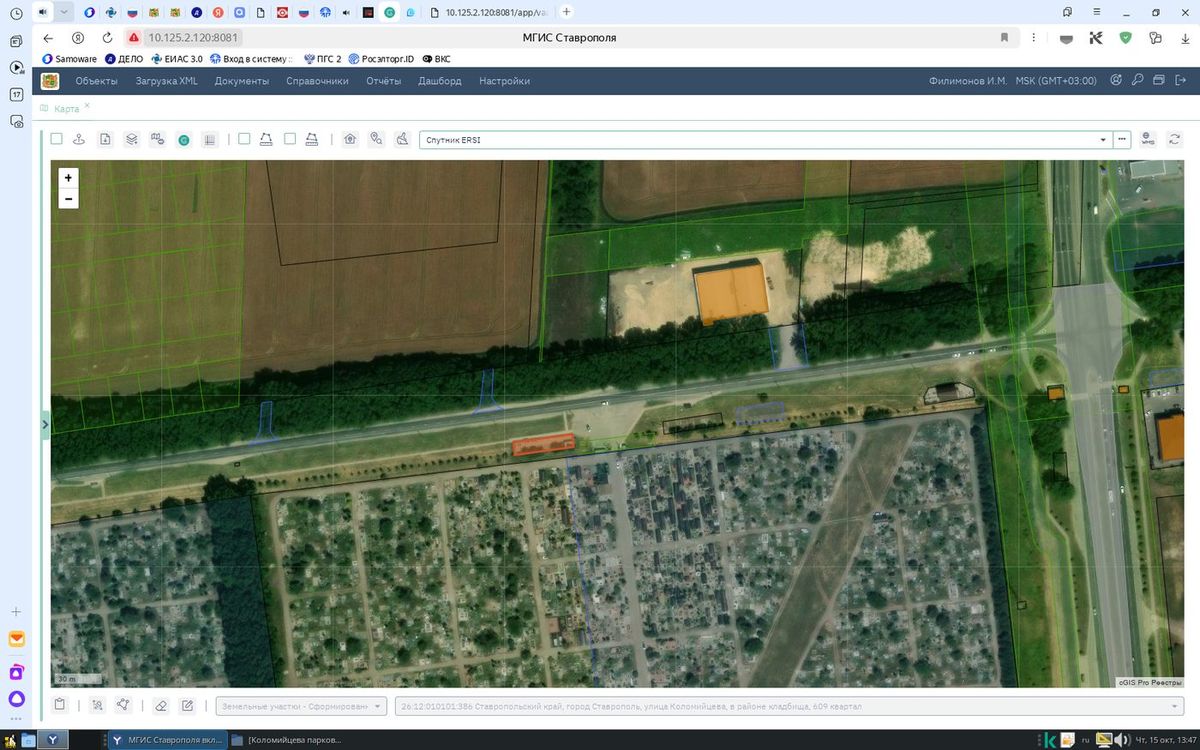Image resolution: width=1200 pixels, height=750 pixels.
Task: Open the ДЕЛО bookmark
Action: [124, 59]
